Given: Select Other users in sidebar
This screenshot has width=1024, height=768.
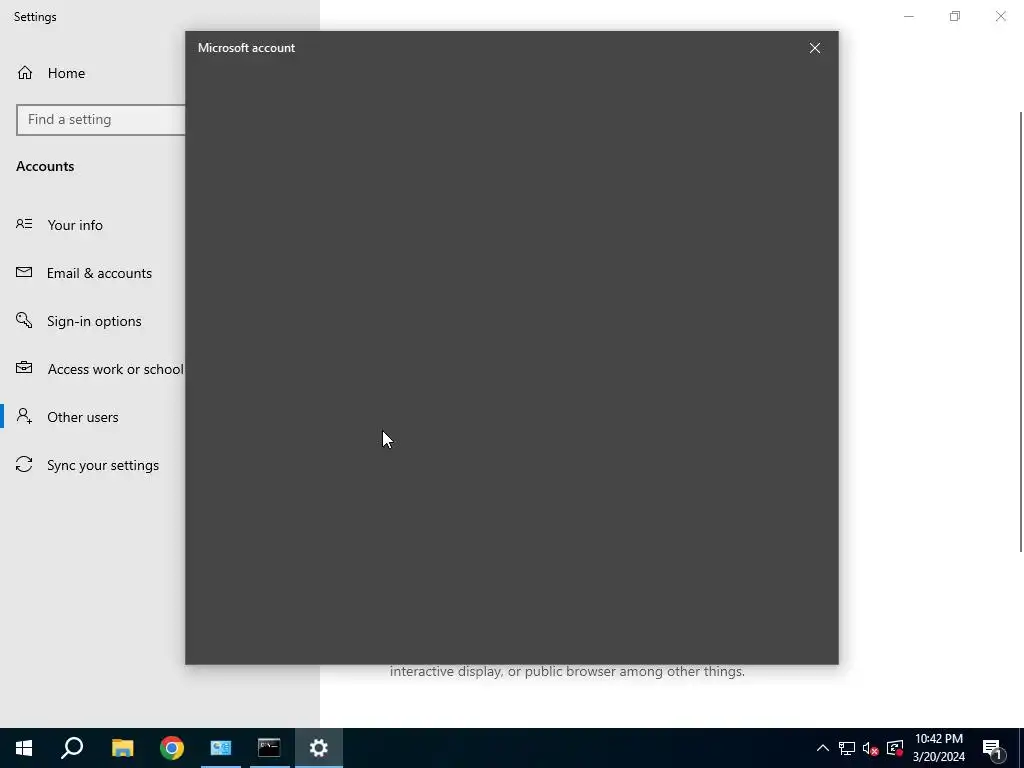Looking at the screenshot, I should 83,417.
